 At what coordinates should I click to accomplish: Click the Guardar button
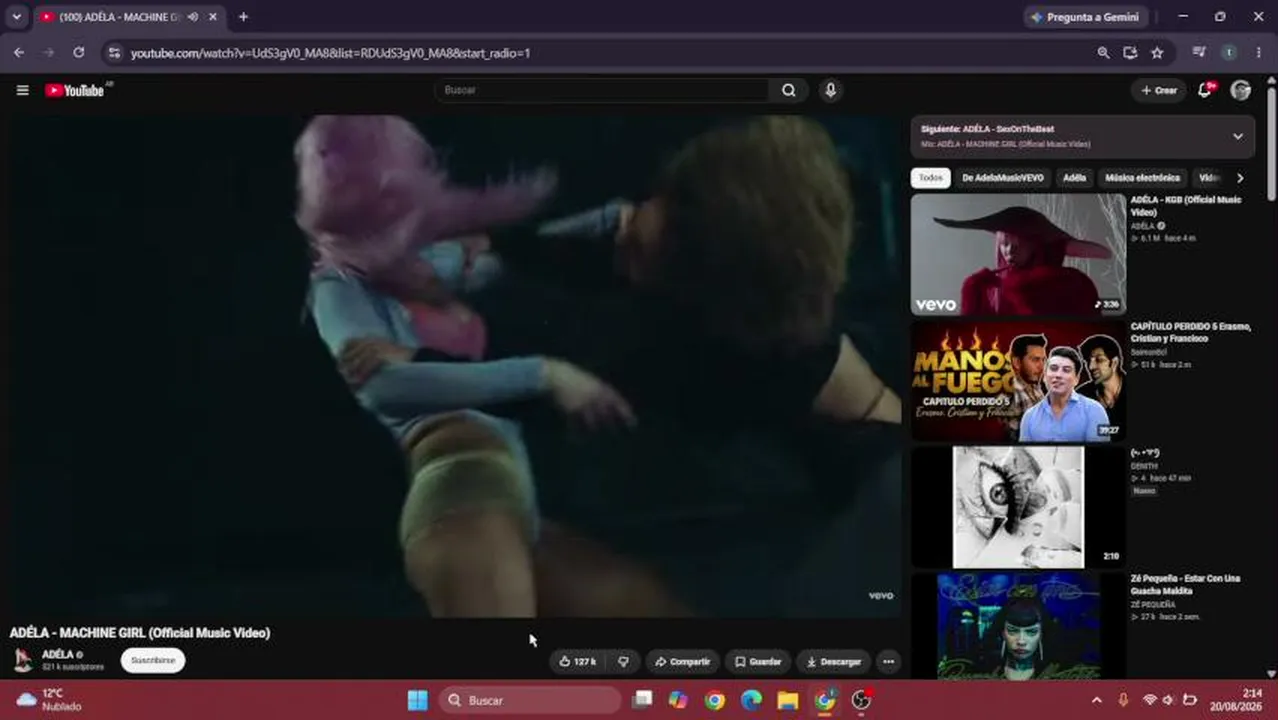point(757,661)
